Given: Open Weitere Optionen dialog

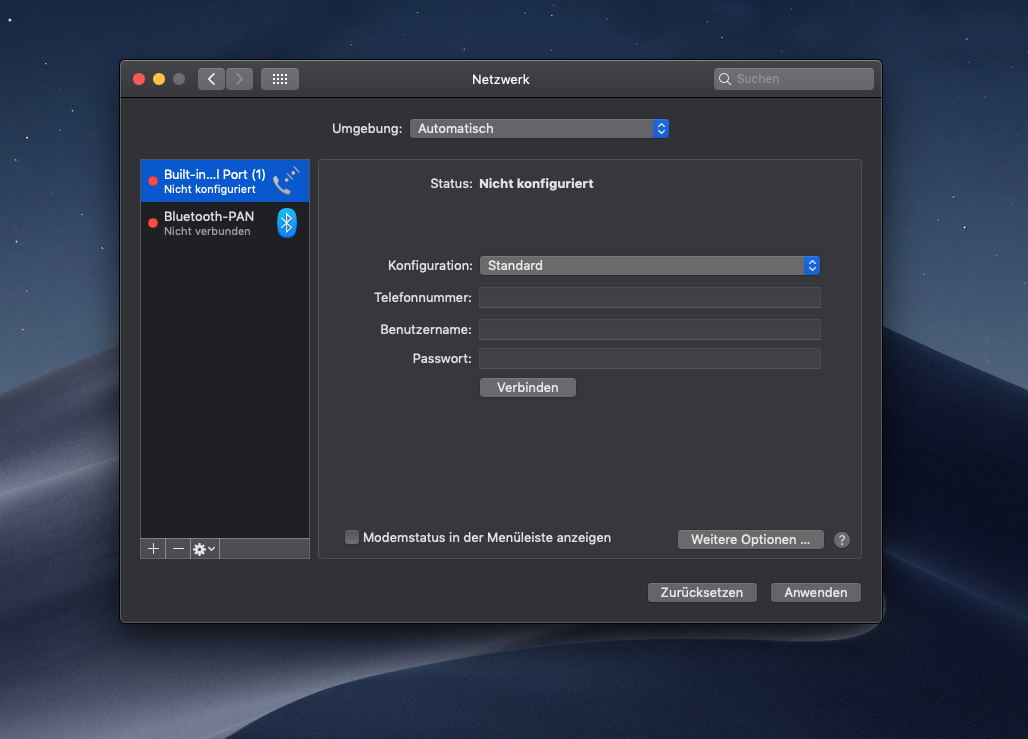Looking at the screenshot, I should 750,540.
